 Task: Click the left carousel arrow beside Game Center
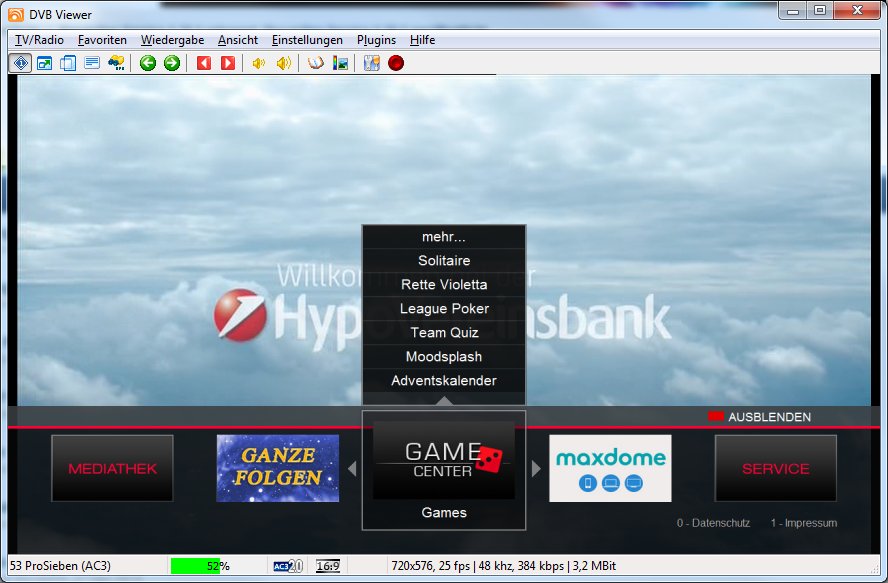352,469
